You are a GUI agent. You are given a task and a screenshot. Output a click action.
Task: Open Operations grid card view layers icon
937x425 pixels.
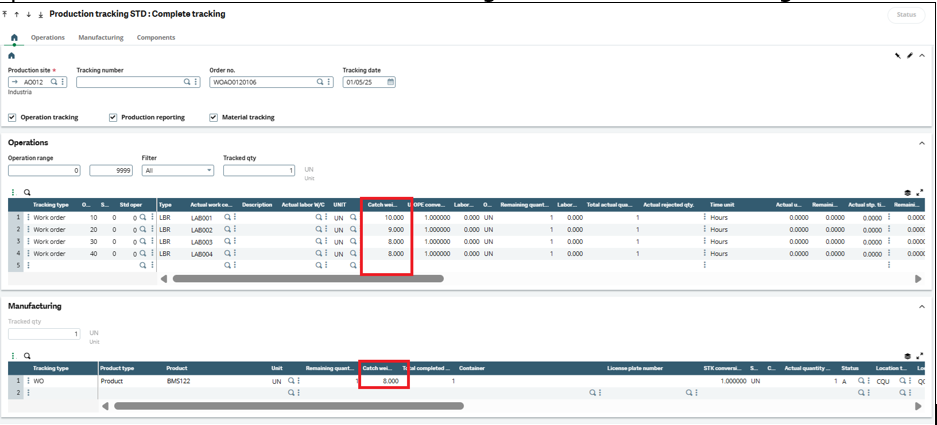coord(907,192)
